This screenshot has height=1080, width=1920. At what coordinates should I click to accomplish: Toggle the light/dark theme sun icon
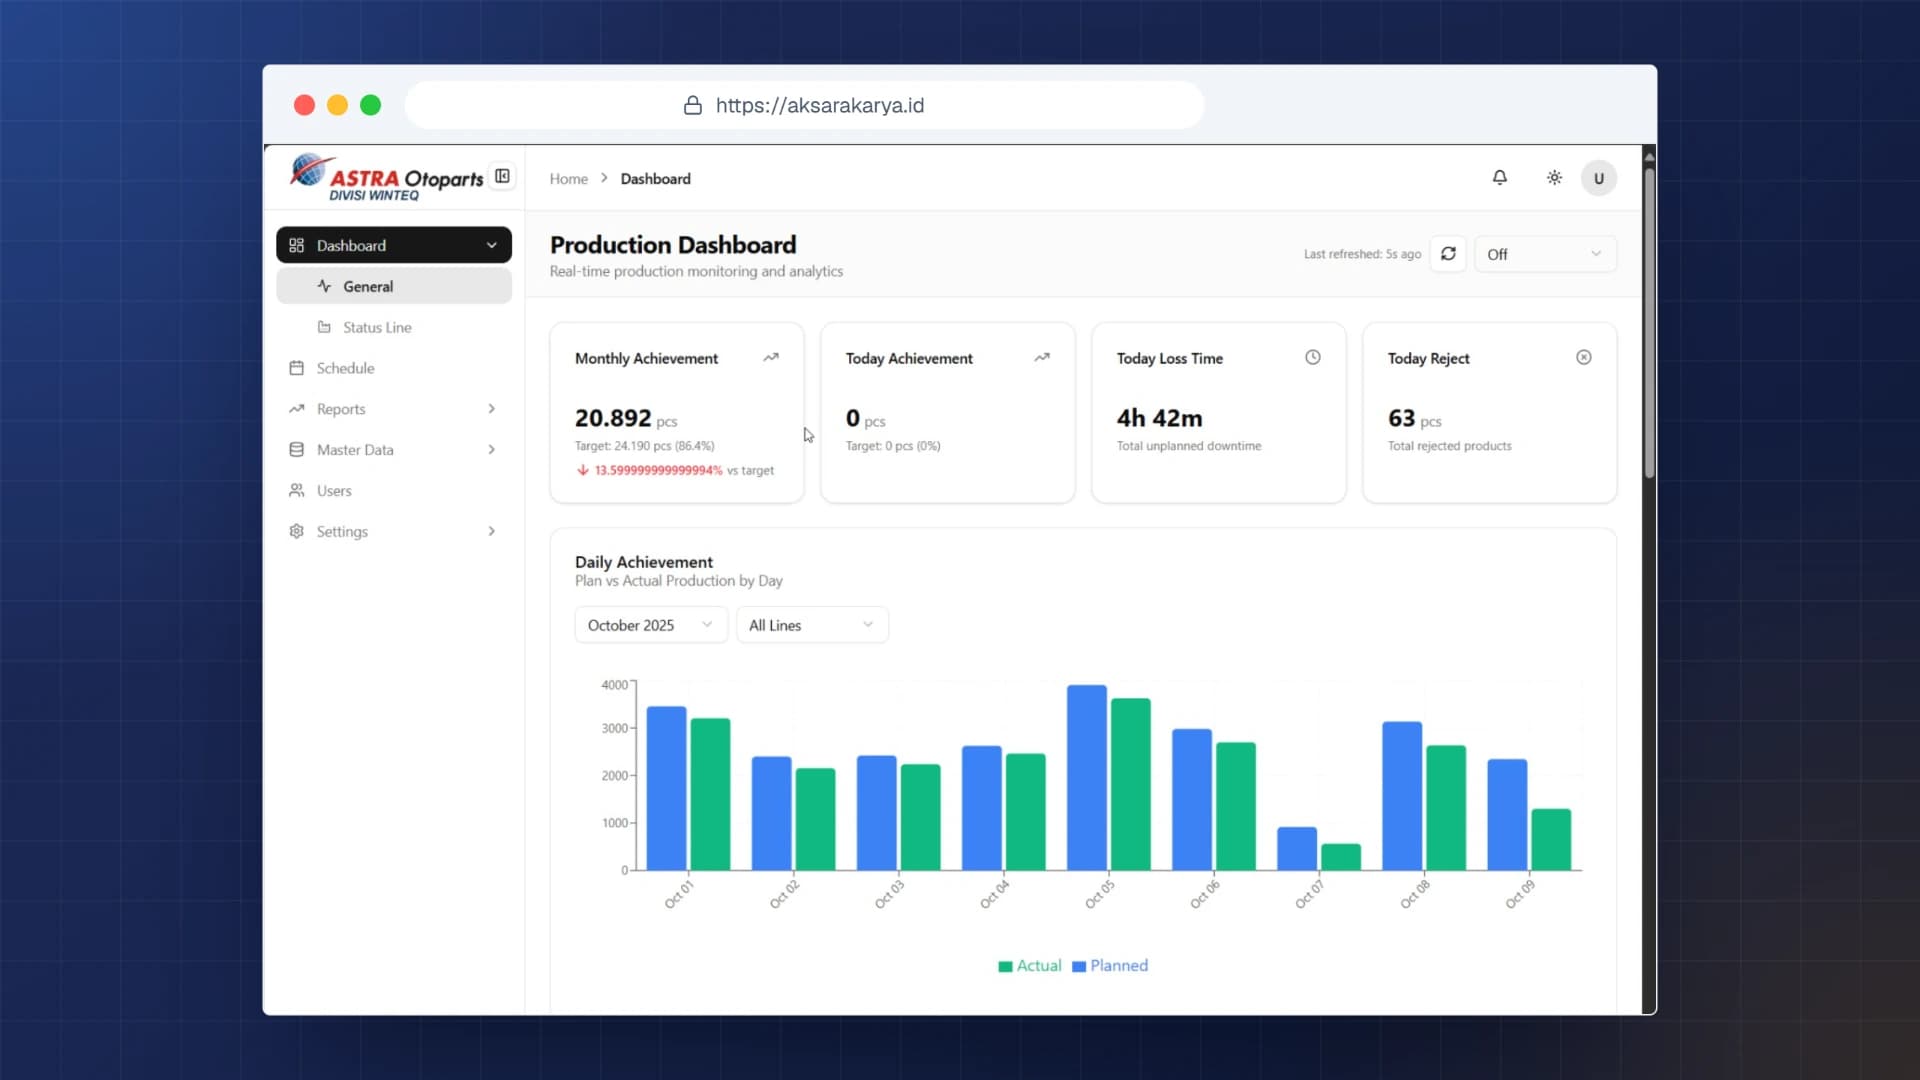pyautogui.click(x=1554, y=178)
